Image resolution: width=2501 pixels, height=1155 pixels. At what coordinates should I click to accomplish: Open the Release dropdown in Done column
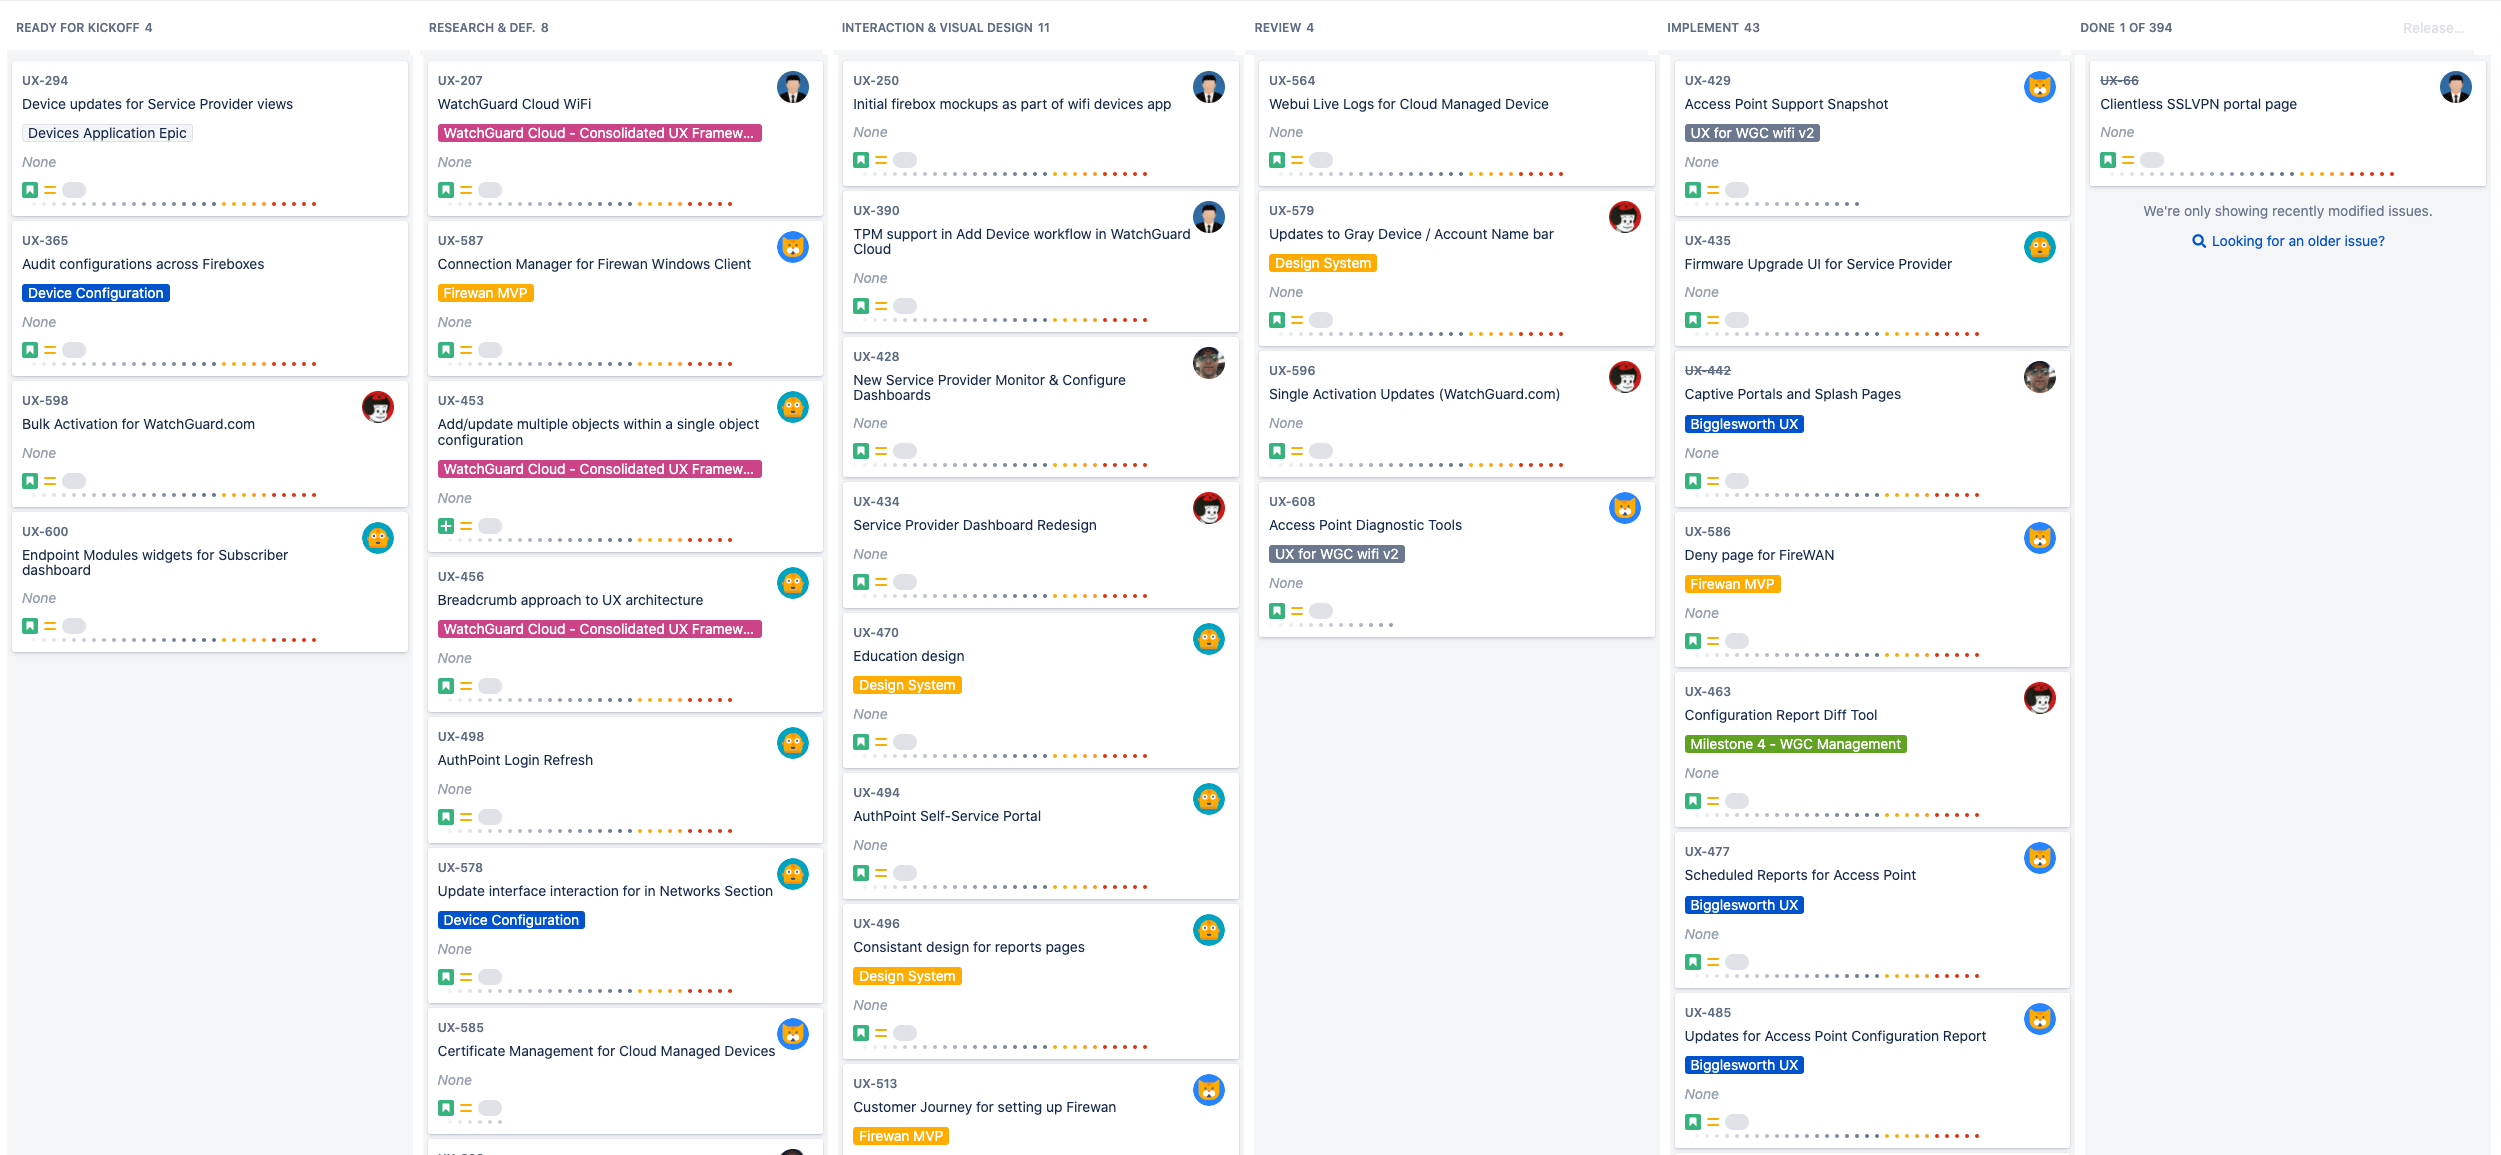pos(2433,28)
